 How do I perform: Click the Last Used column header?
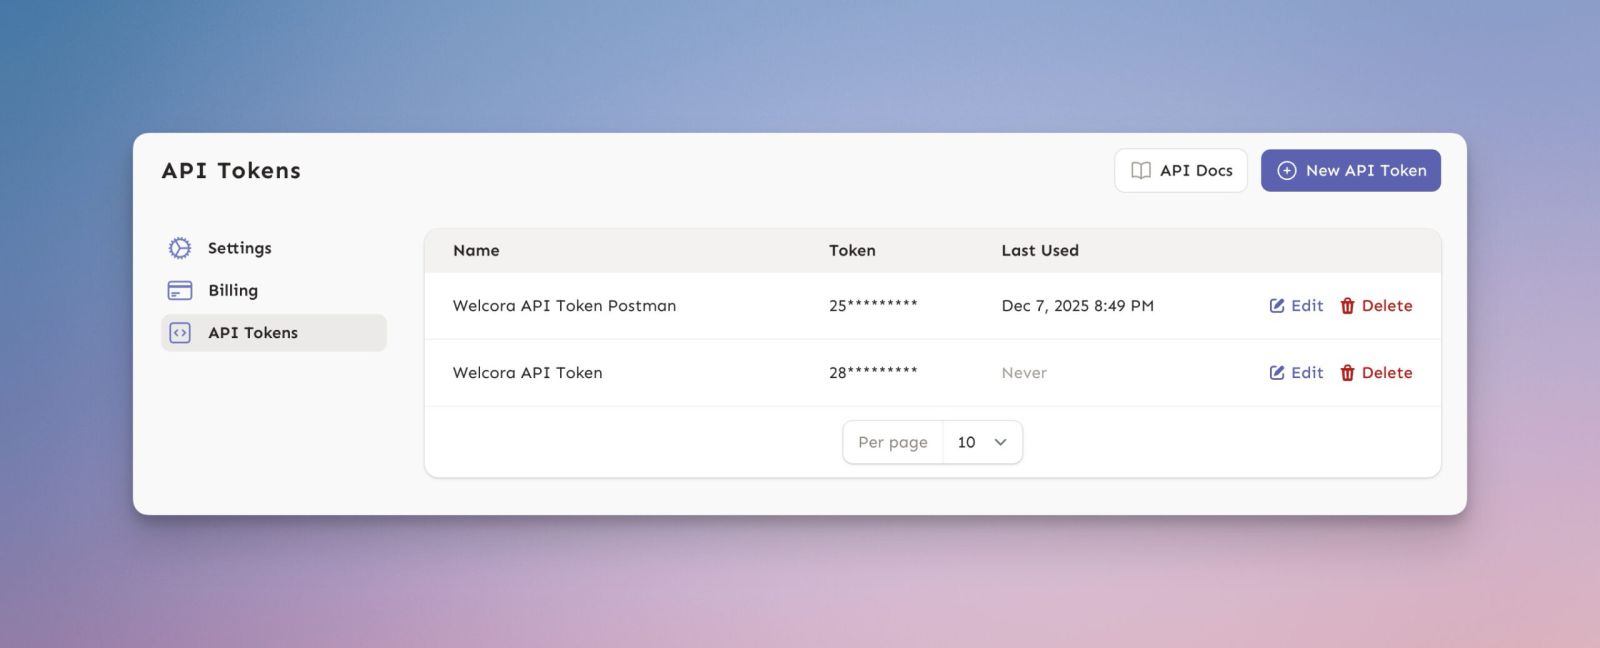click(x=1040, y=251)
